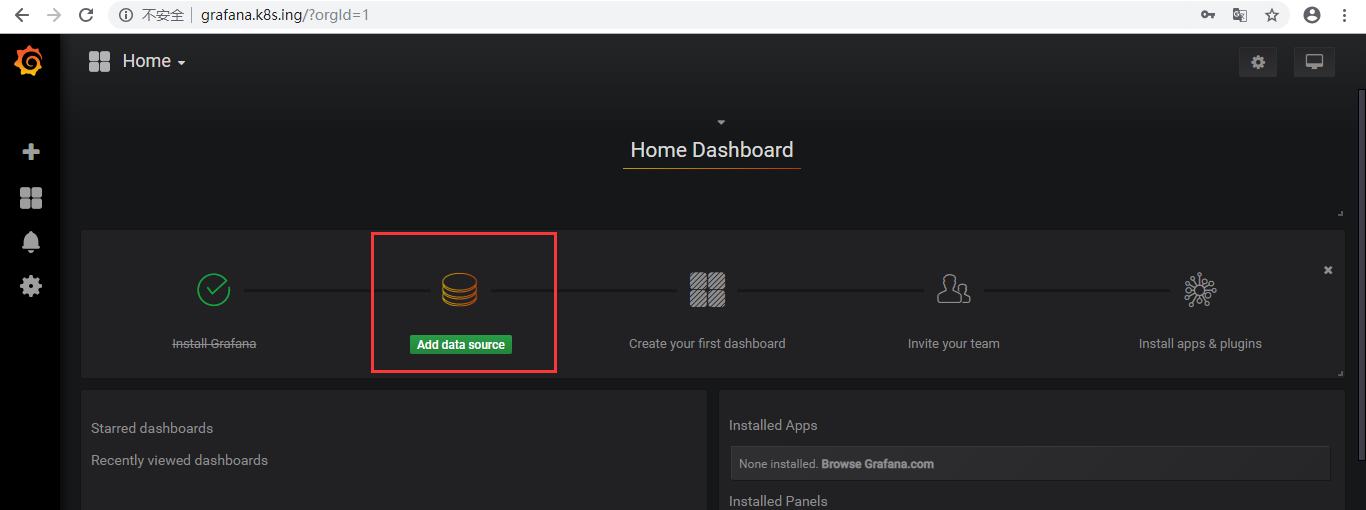Click the Add data source database icon
This screenshot has height=510, width=1366.
(460, 290)
